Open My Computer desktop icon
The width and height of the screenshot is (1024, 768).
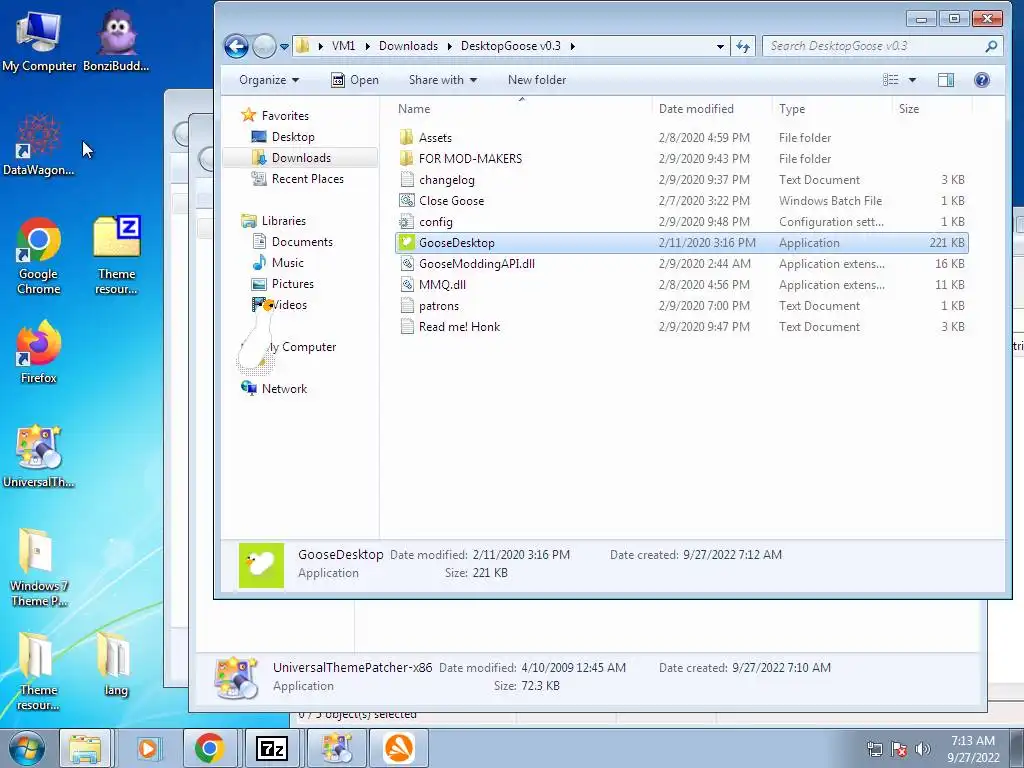(39, 40)
